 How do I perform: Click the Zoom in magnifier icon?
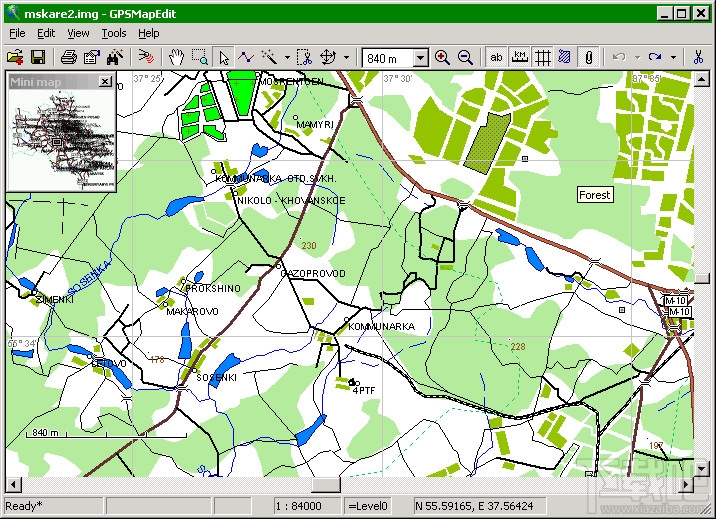click(442, 58)
